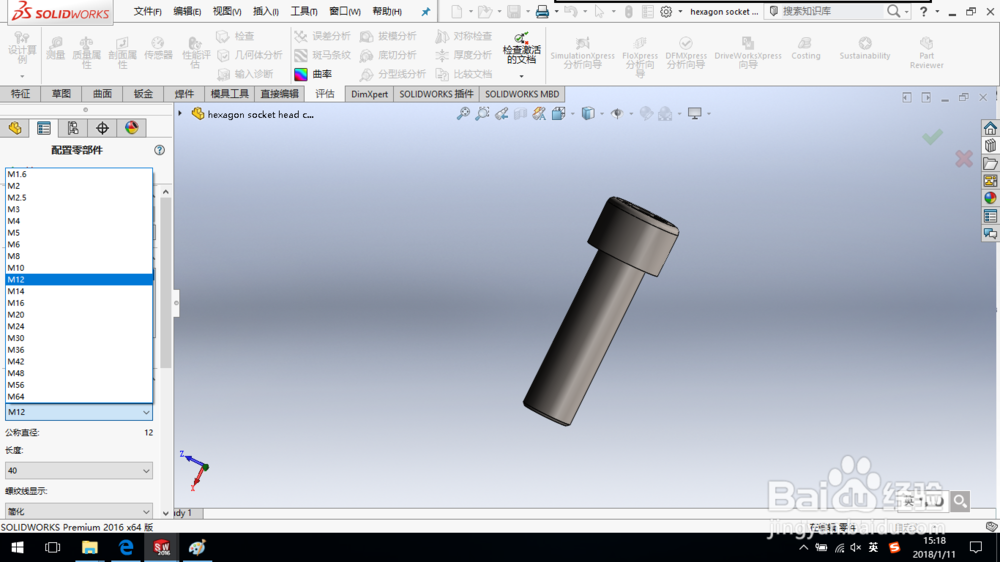This screenshot has width=1000, height=562.
Task: Expand hexagon socket head tree arrow
Action: pos(180,114)
